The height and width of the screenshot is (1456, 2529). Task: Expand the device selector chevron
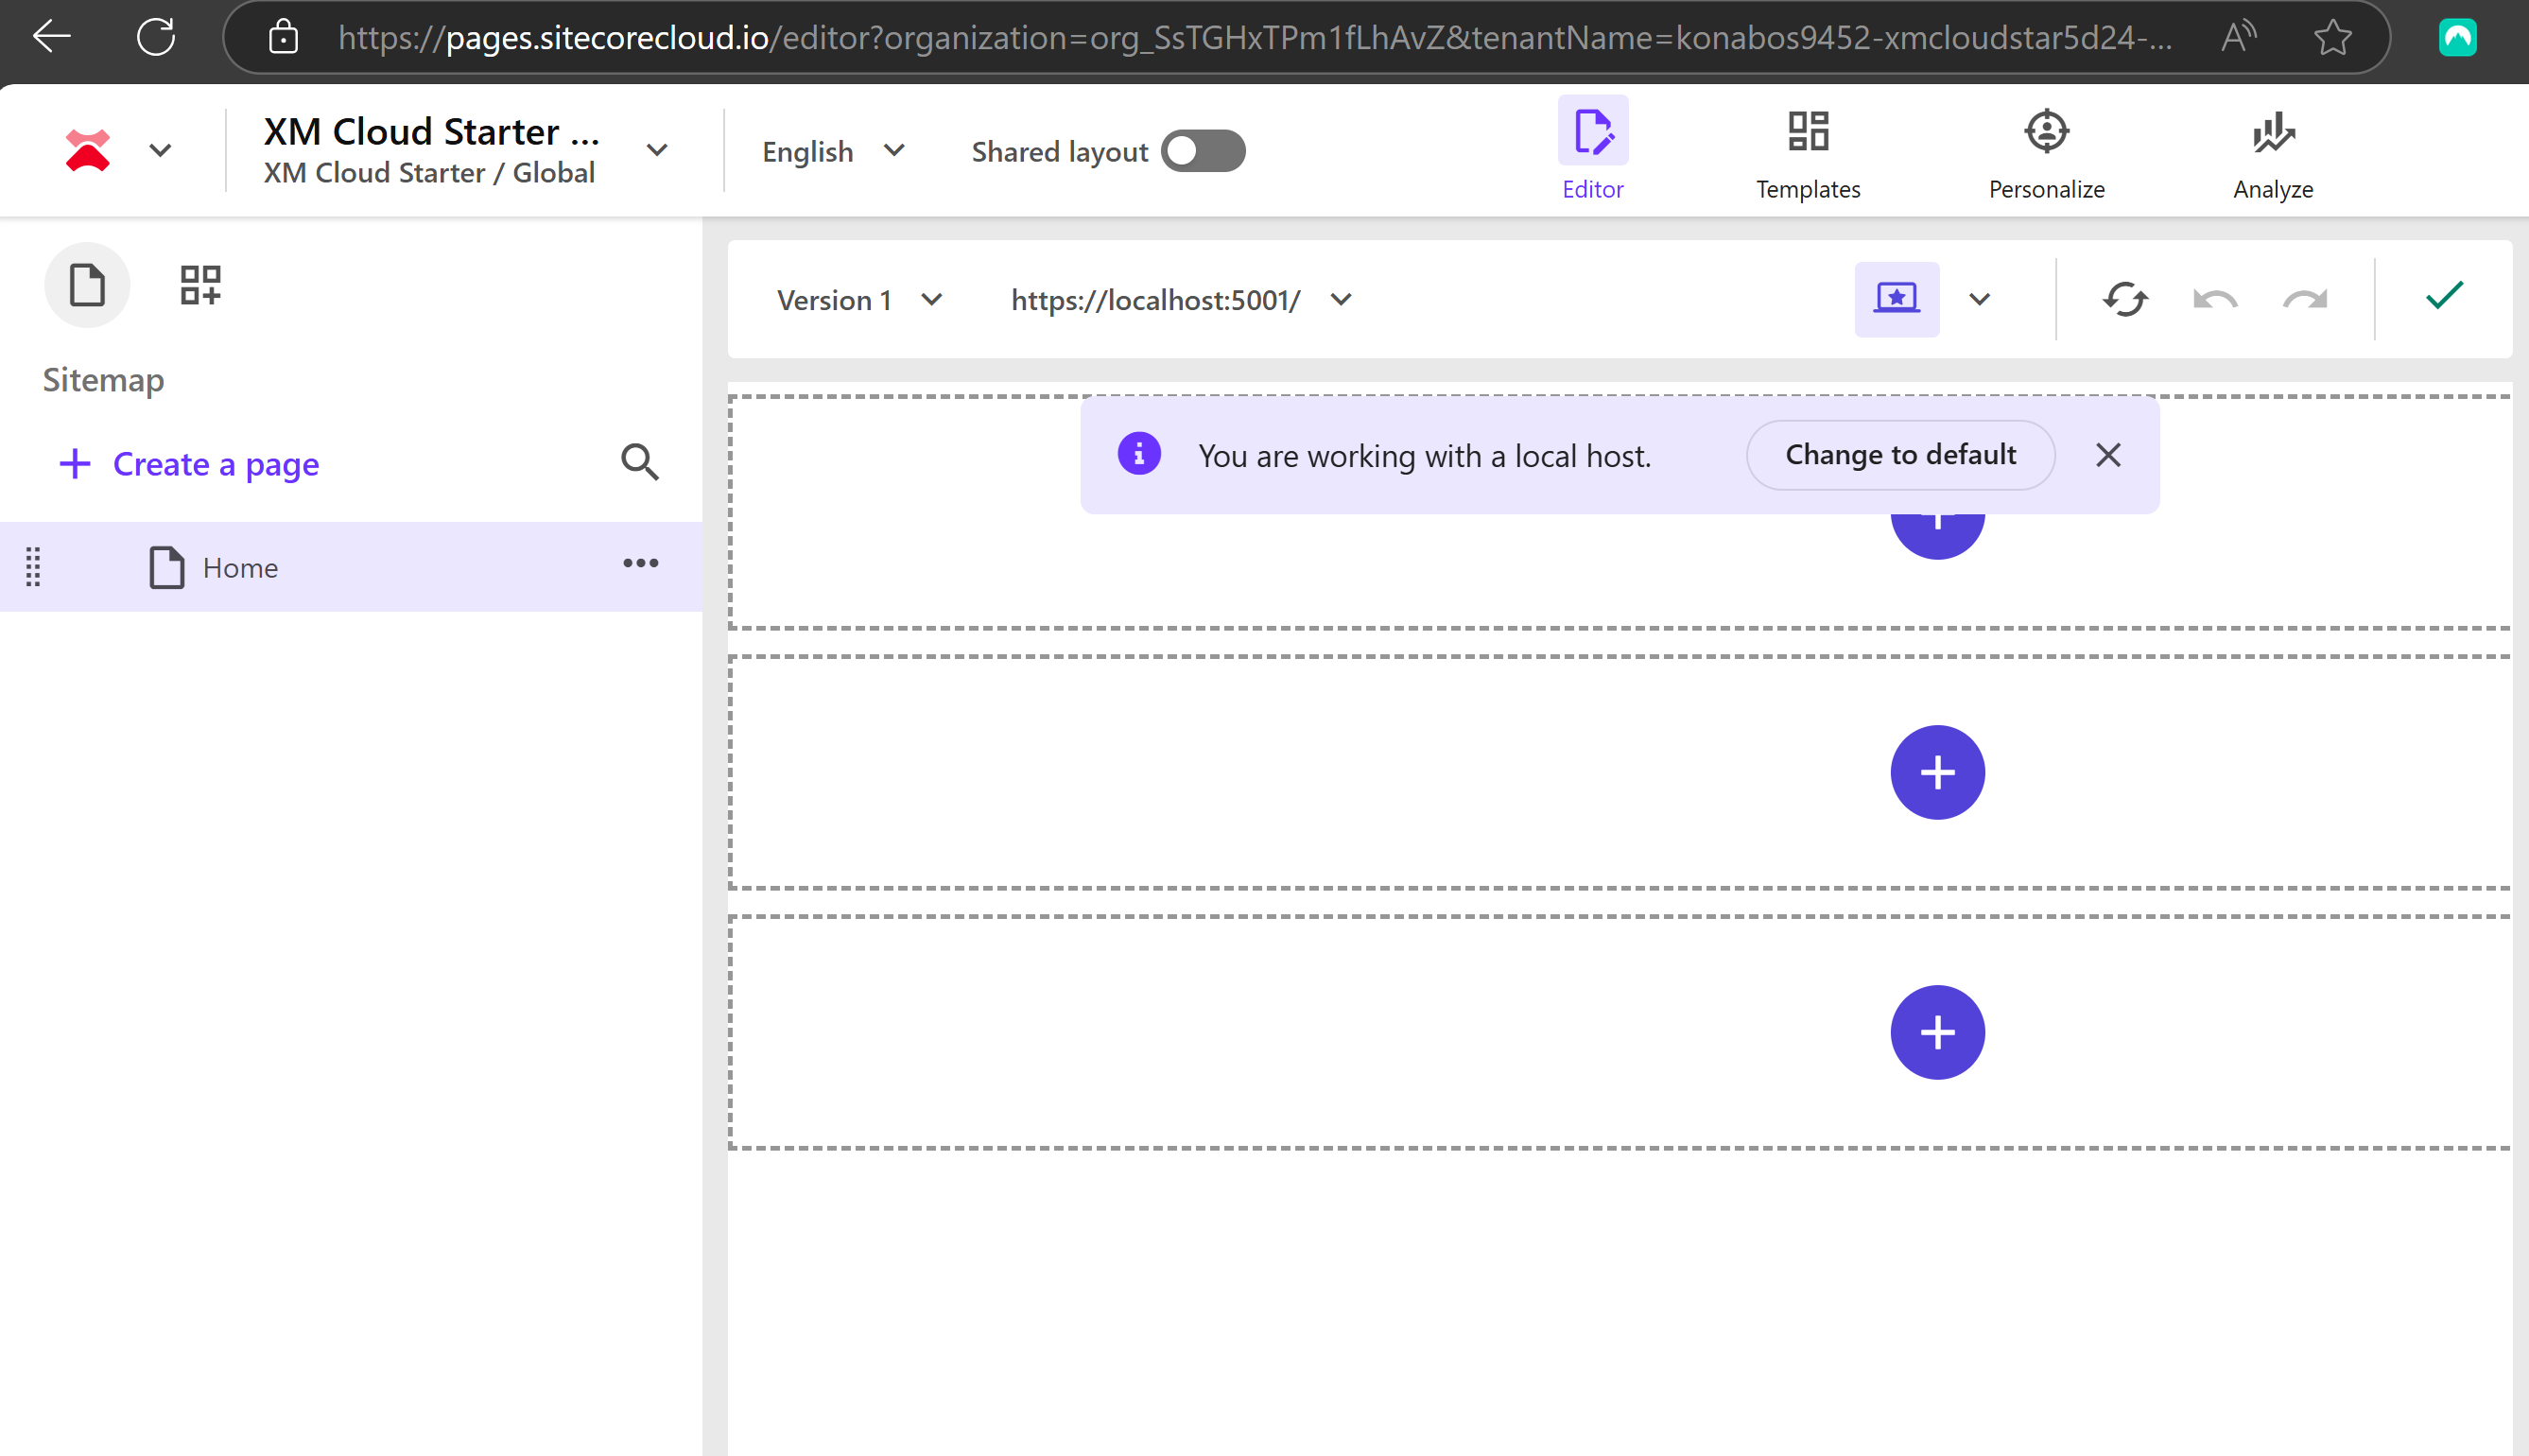tap(1980, 299)
